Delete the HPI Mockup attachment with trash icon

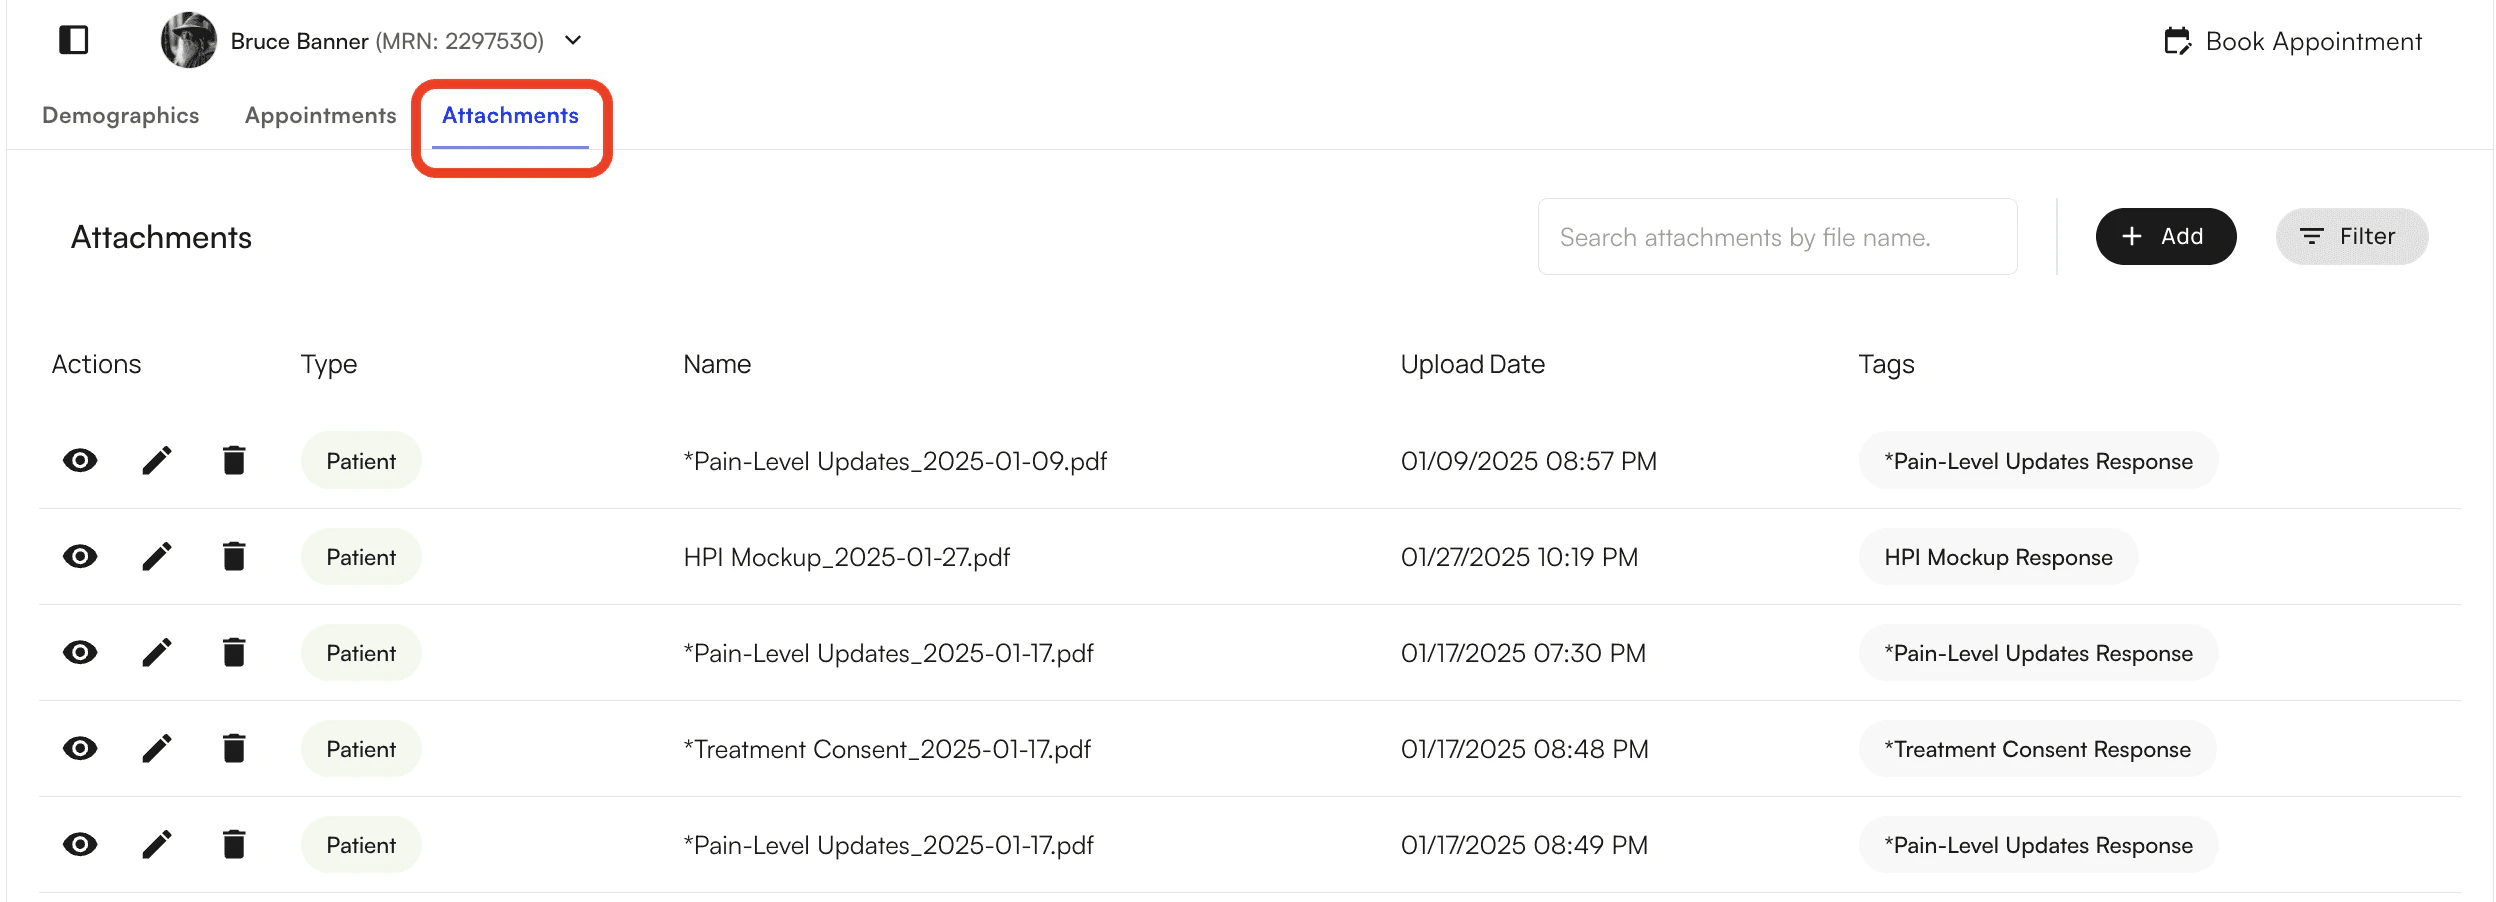234,556
